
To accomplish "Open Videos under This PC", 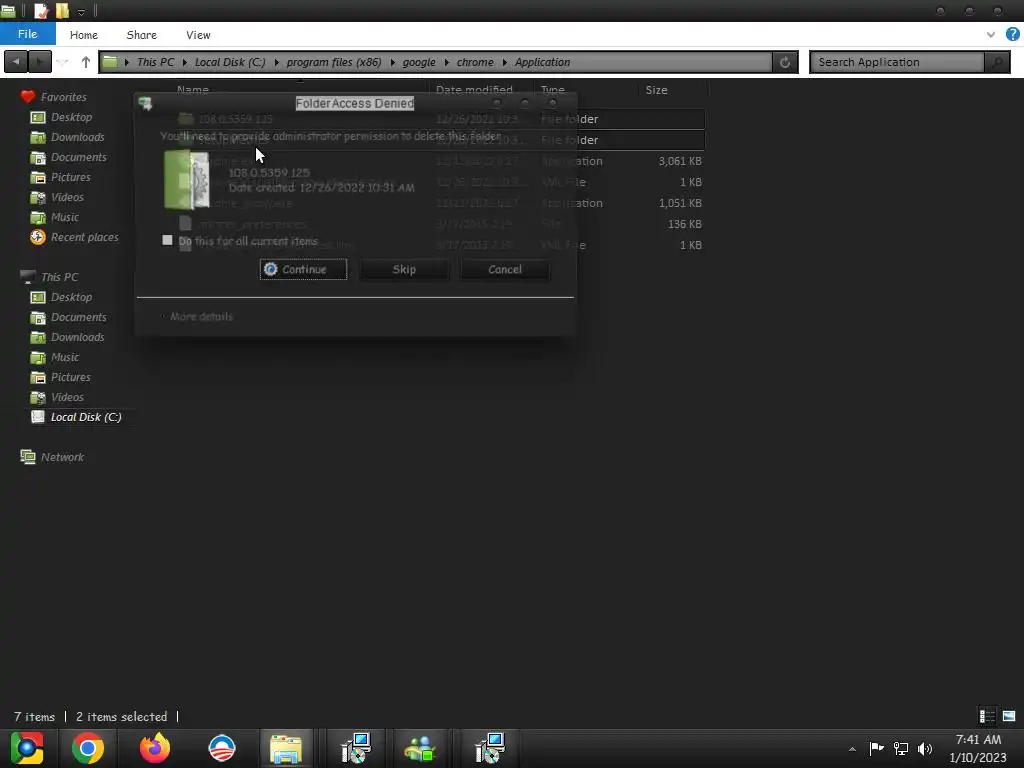I will point(57,397).
